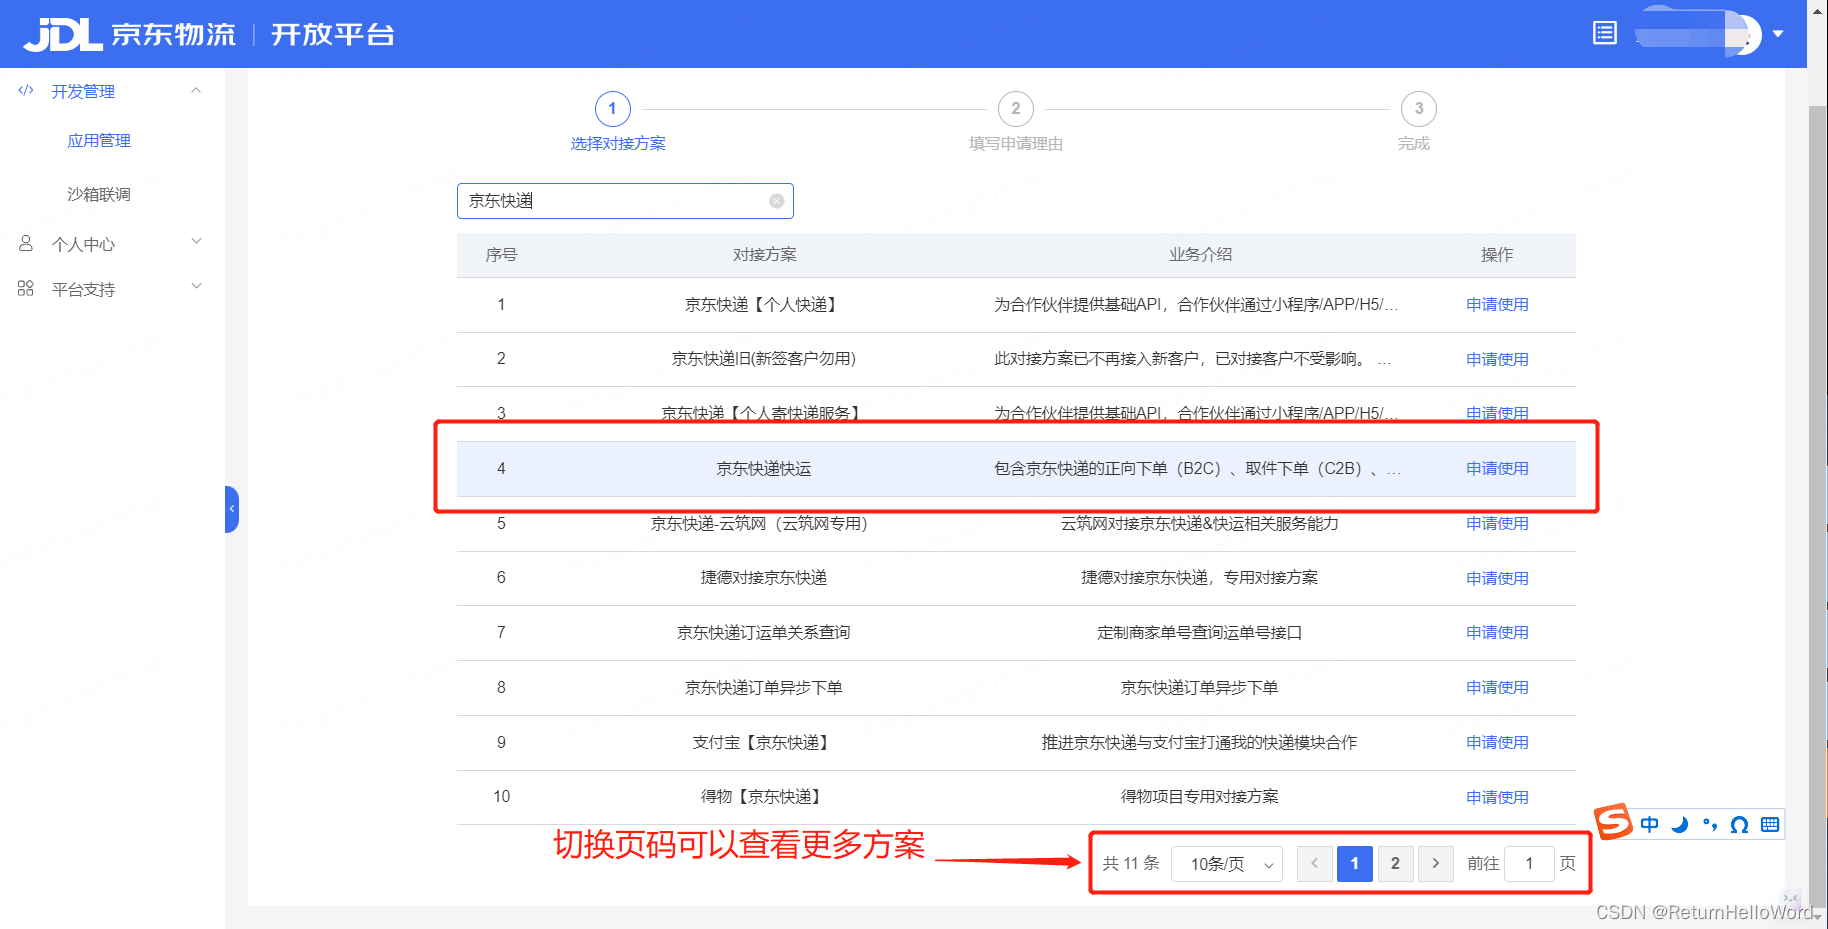Screen dimensions: 1828x929
Task: Open the user account dropdown arrow
Action: (1778, 34)
